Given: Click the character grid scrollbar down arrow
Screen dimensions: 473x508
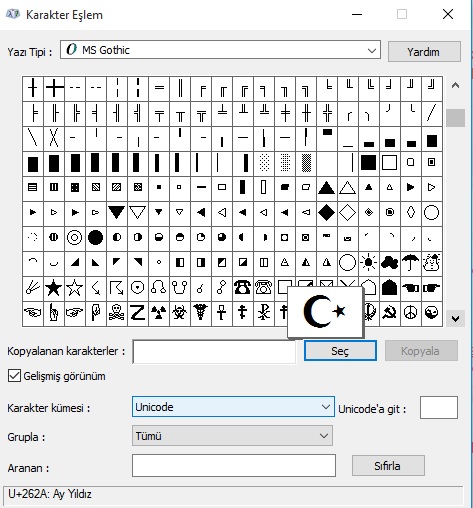Looking at the screenshot, I should coord(455,318).
